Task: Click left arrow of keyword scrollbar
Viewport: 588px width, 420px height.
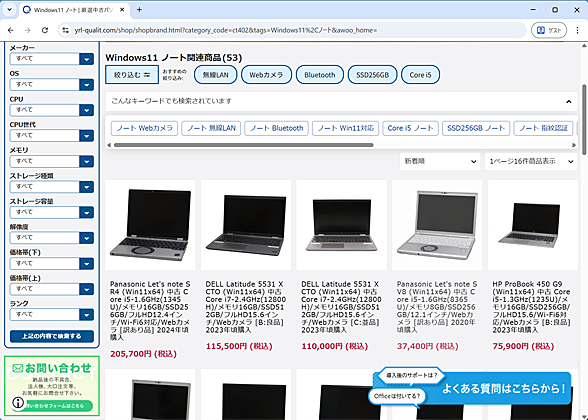Action: coord(109,145)
